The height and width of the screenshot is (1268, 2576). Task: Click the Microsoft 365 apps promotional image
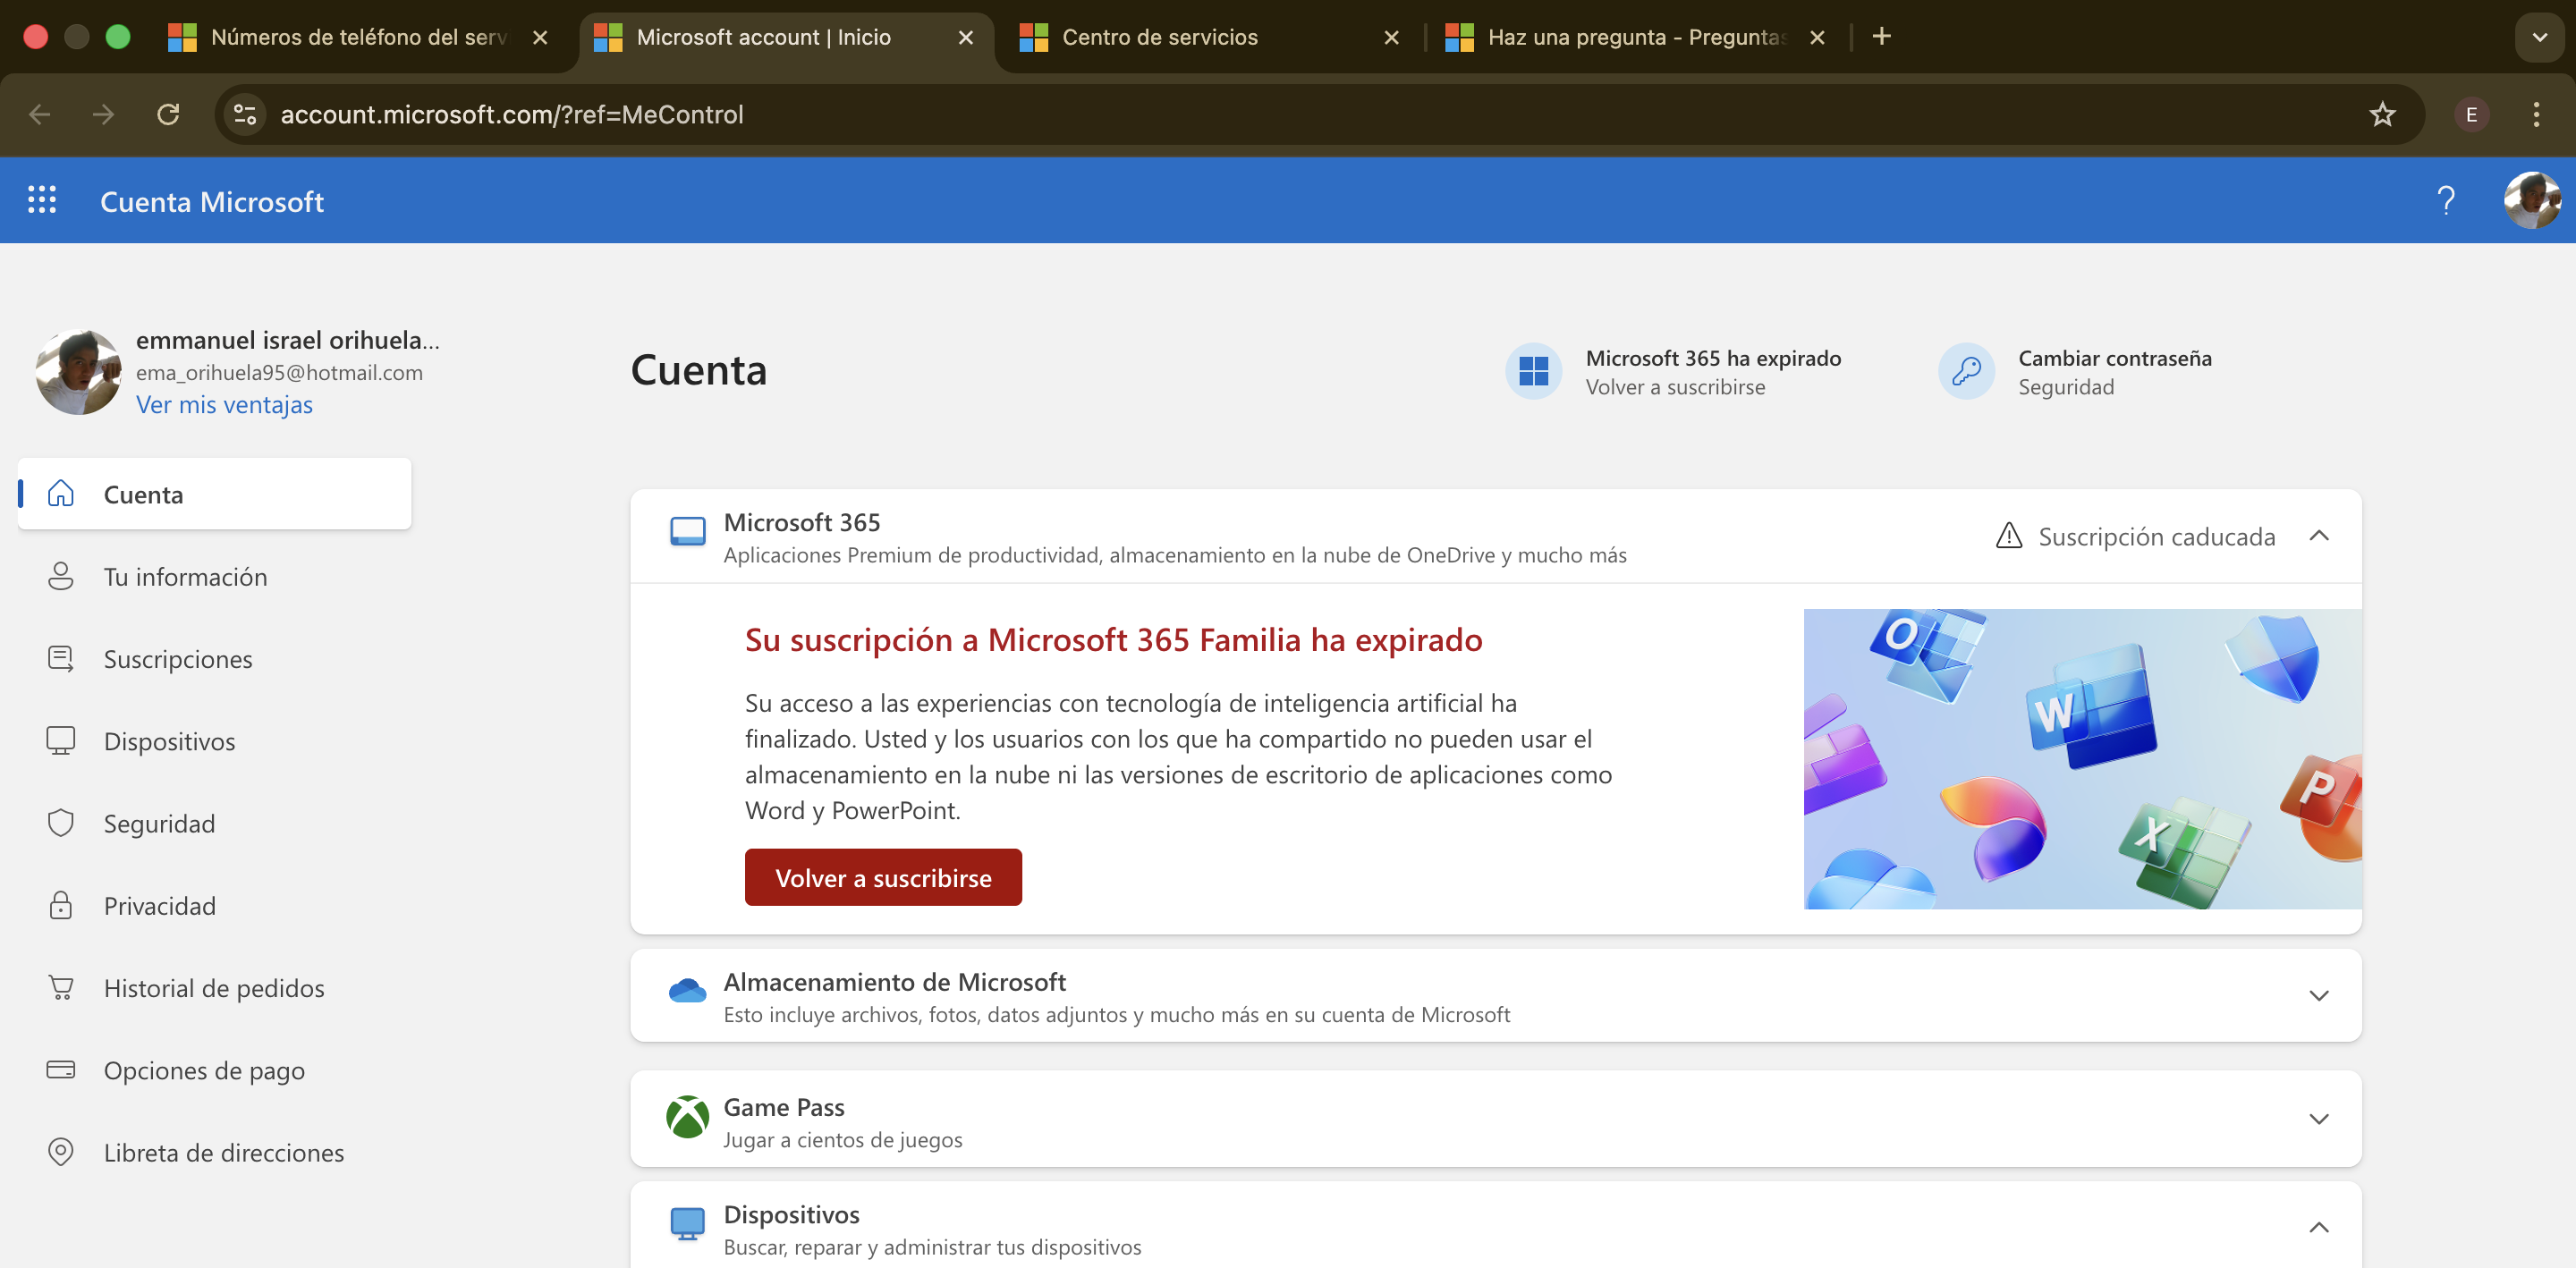(x=2082, y=758)
